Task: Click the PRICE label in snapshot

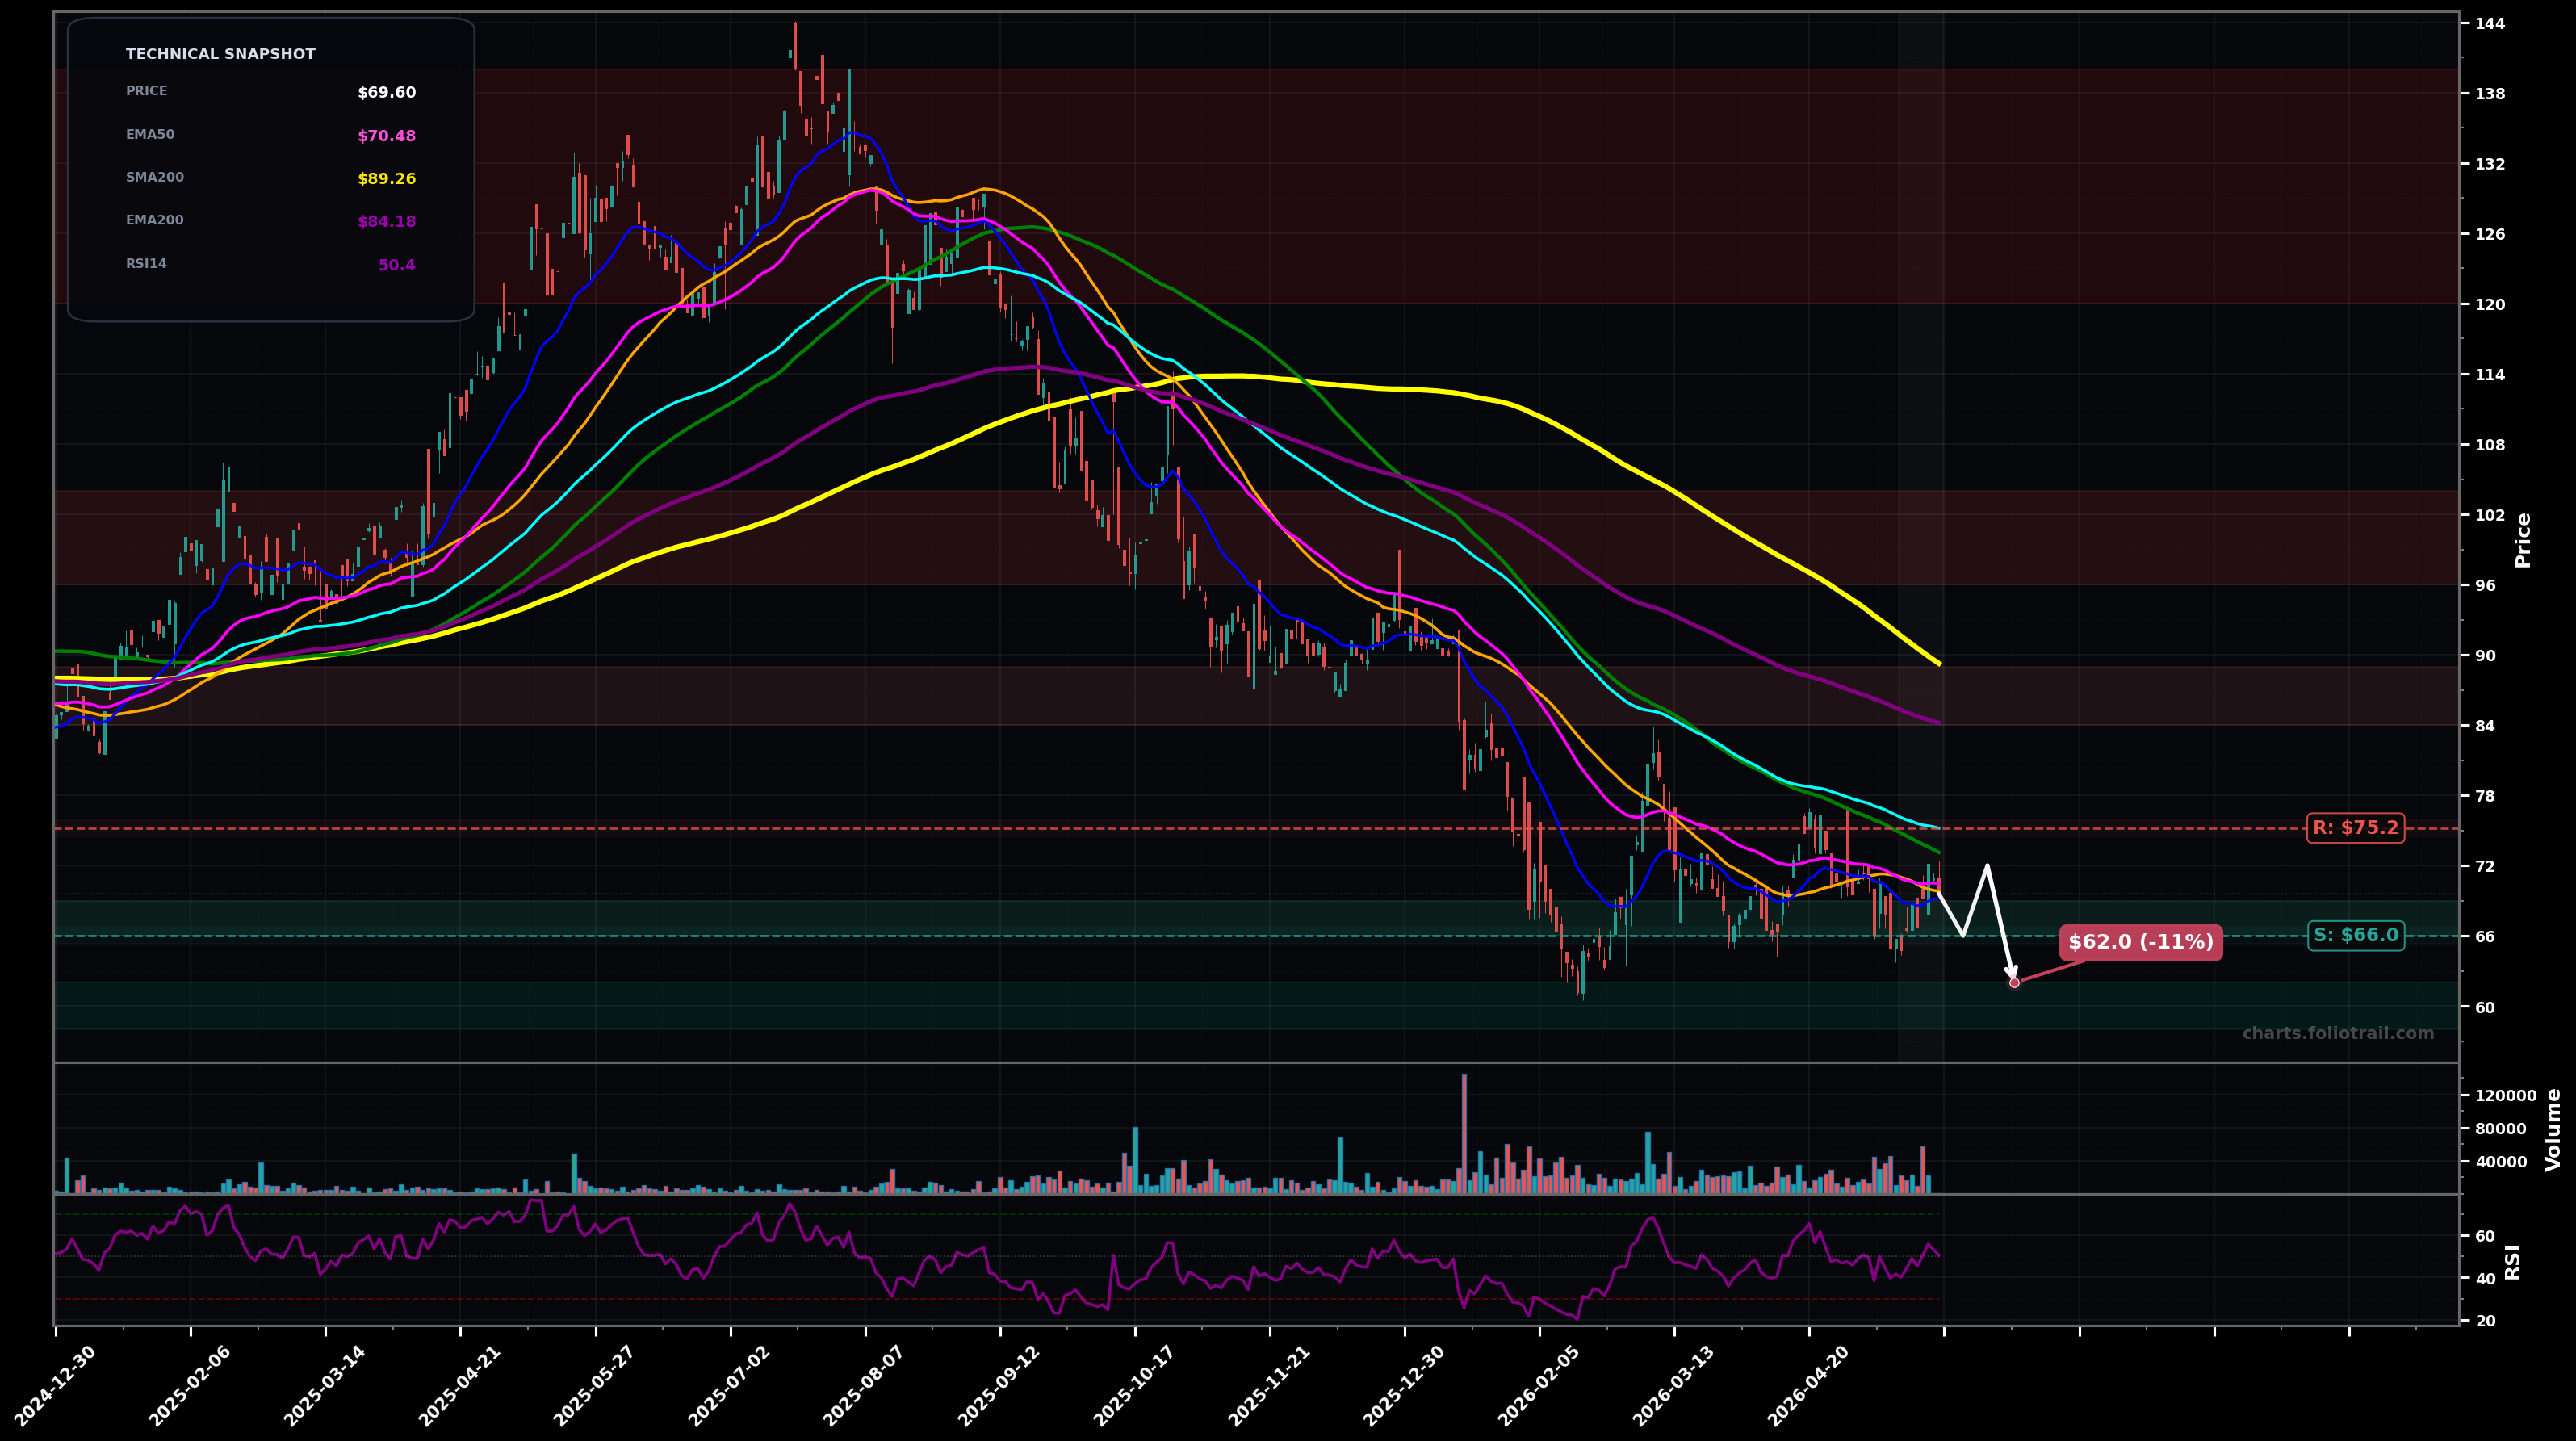Action: (147, 91)
